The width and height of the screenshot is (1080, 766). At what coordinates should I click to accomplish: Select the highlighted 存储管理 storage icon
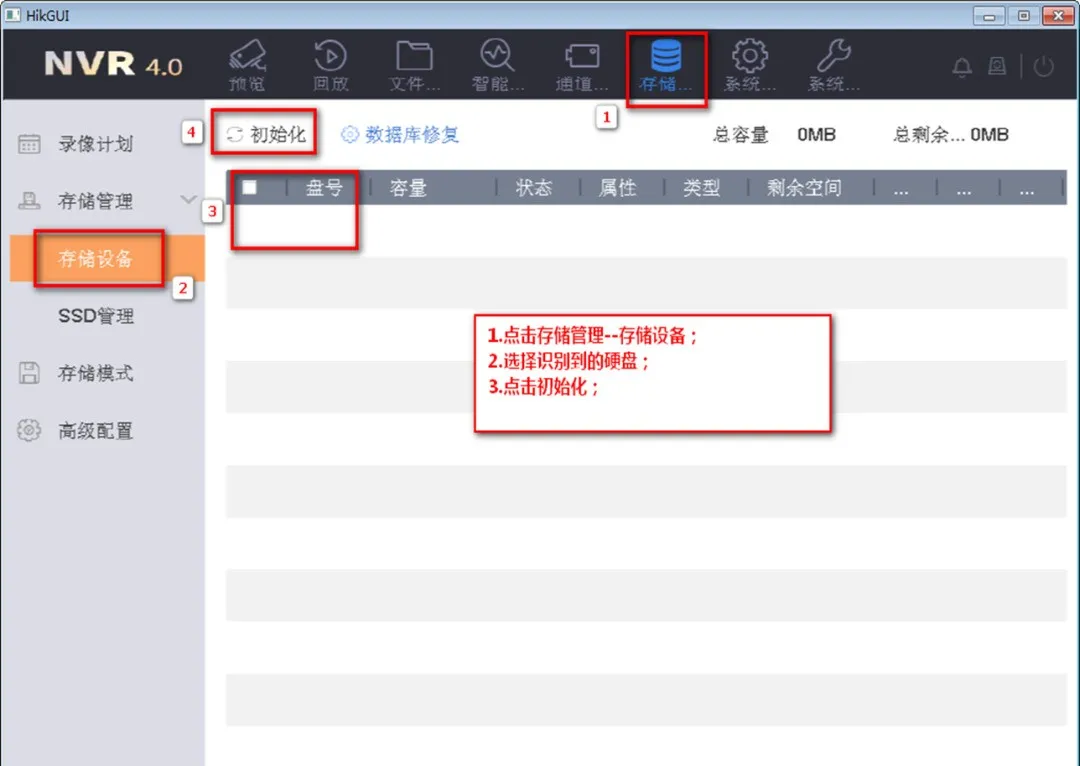666,63
